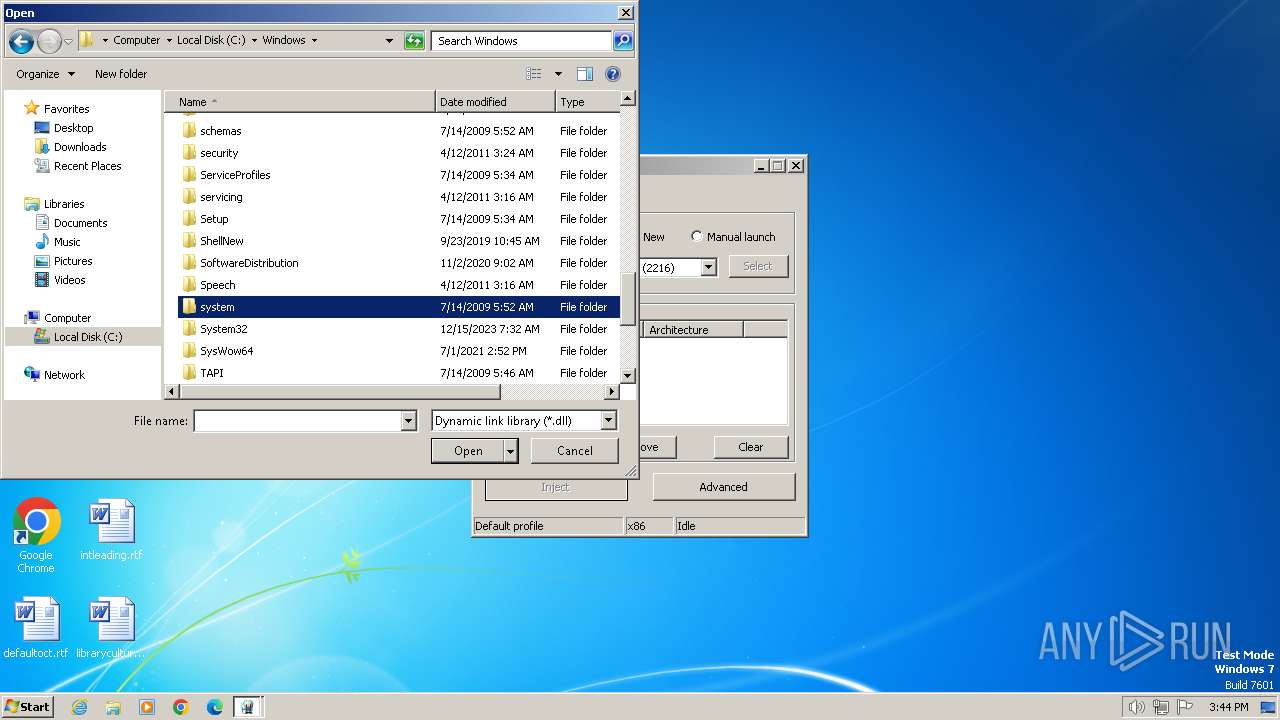The image size is (1280, 720).
Task: Select the Music library
Action: (x=67, y=242)
